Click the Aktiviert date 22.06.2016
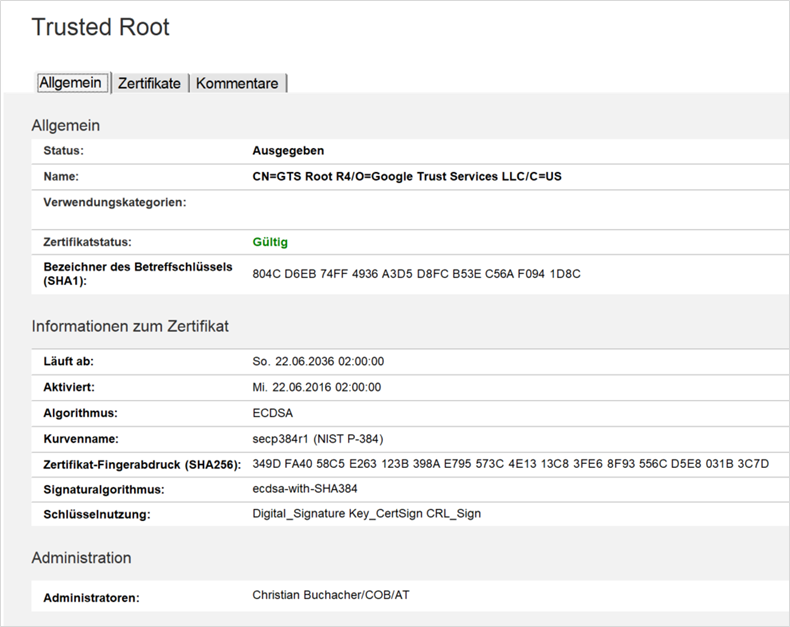Viewport: 790px width, 627px height. pyautogui.click(x=316, y=387)
